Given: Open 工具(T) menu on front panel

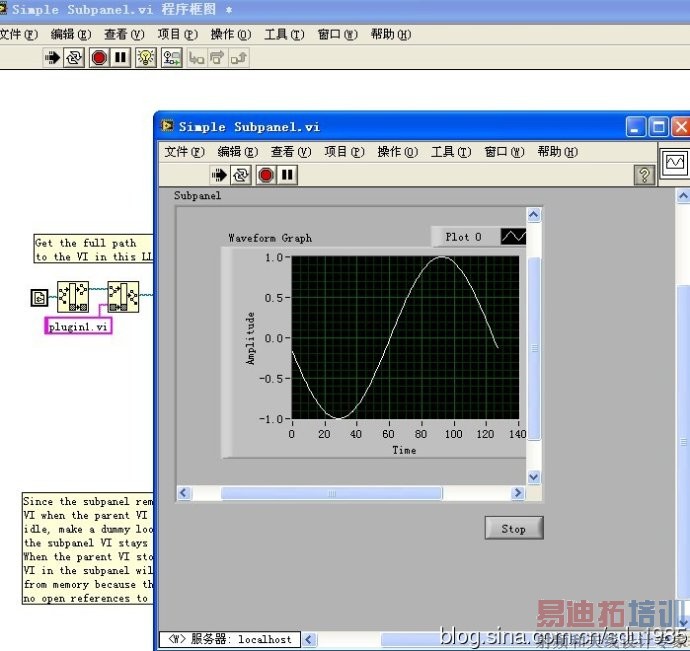Looking at the screenshot, I should (x=451, y=152).
